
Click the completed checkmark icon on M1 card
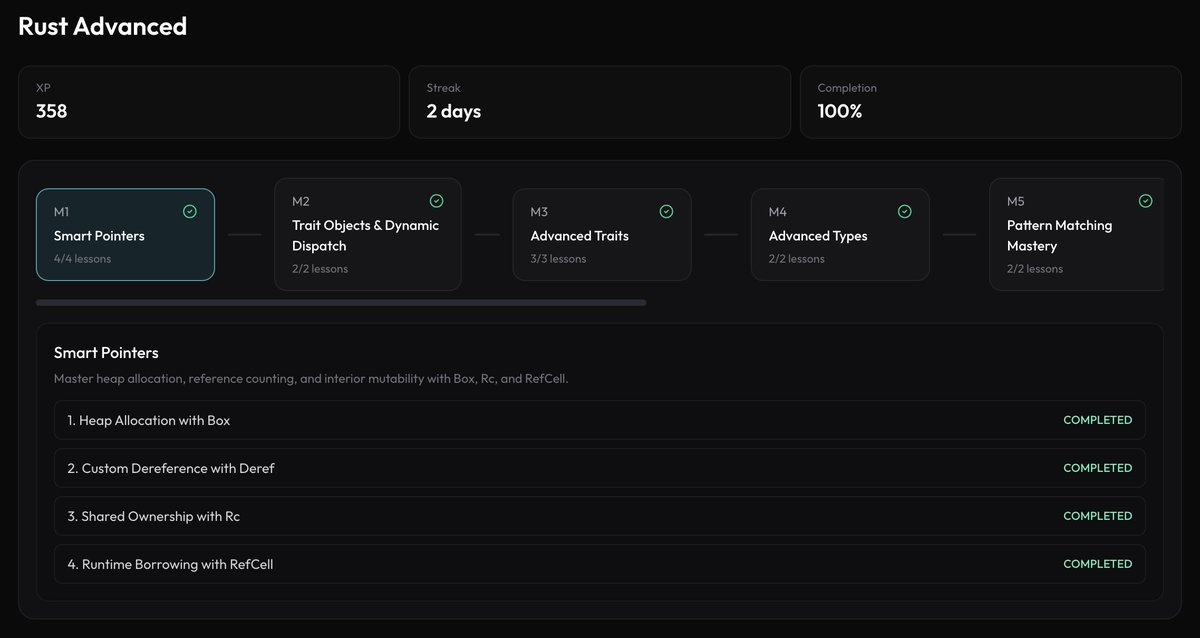190,212
